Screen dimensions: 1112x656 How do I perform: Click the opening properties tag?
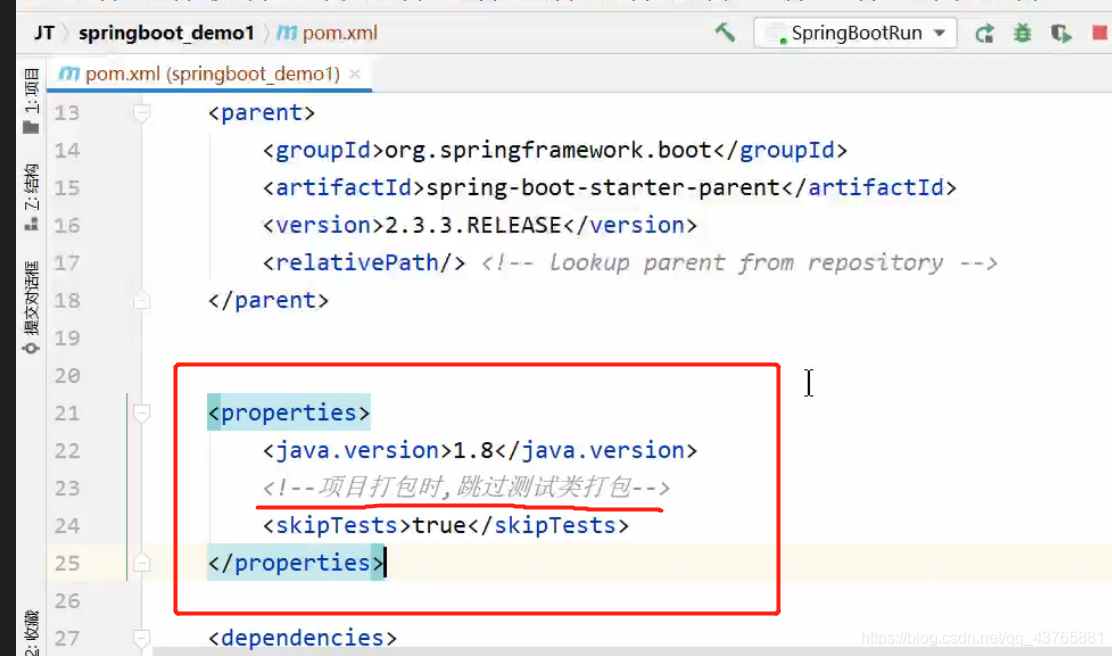coord(289,413)
